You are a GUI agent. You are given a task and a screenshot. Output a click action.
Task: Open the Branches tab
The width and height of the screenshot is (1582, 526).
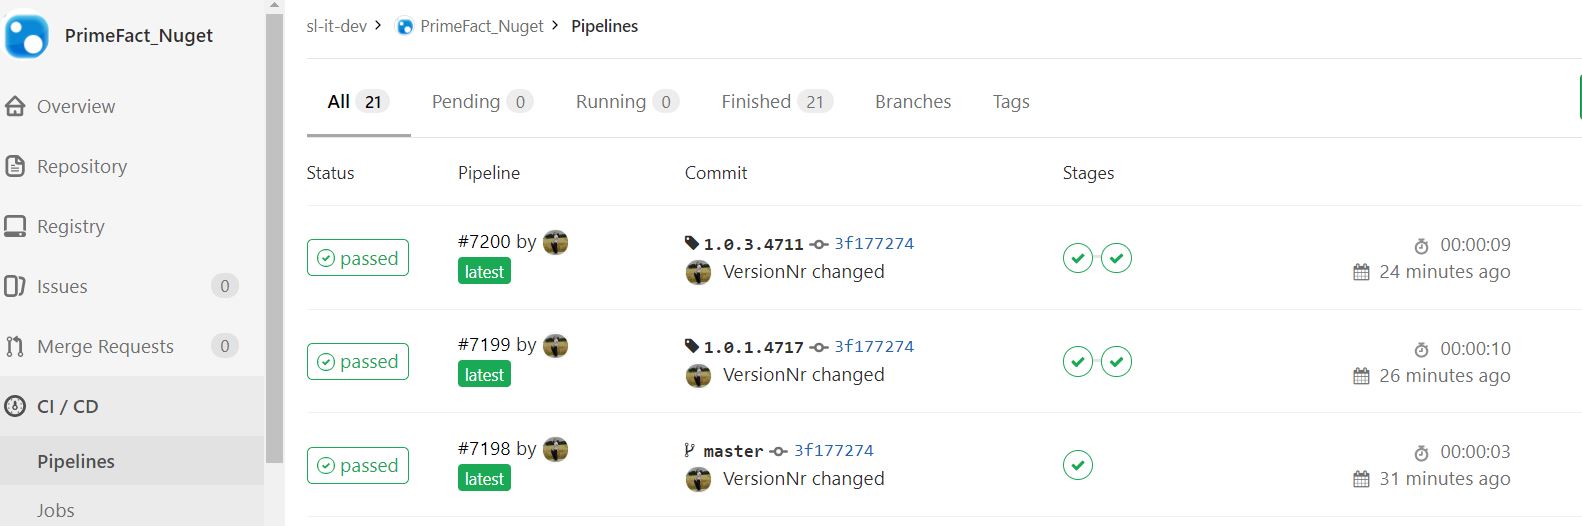(x=912, y=102)
